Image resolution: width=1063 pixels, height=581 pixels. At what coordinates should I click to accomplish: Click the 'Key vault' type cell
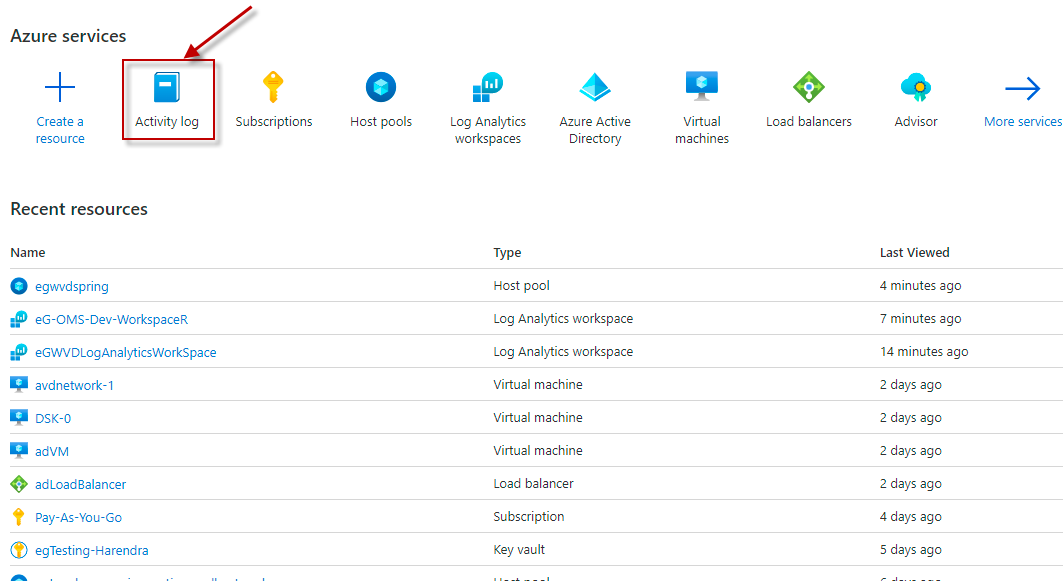[x=519, y=550]
